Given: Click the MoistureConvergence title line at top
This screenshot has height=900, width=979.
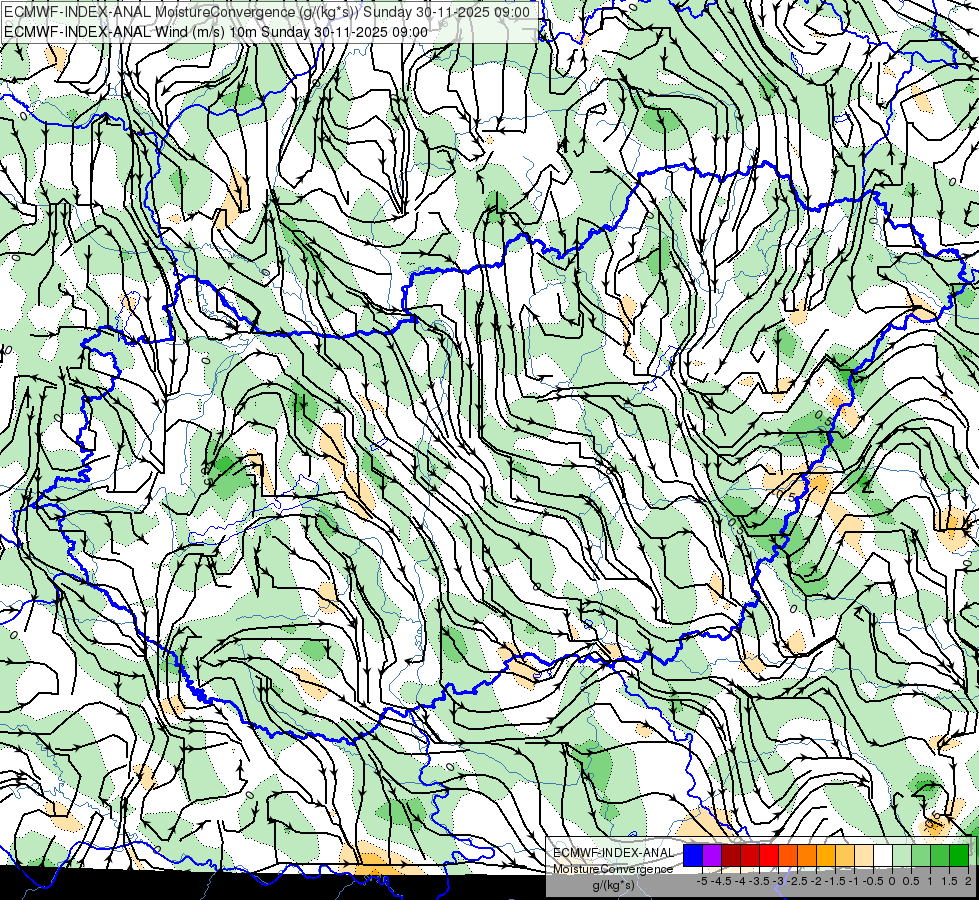Looking at the screenshot, I should tap(267, 12).
